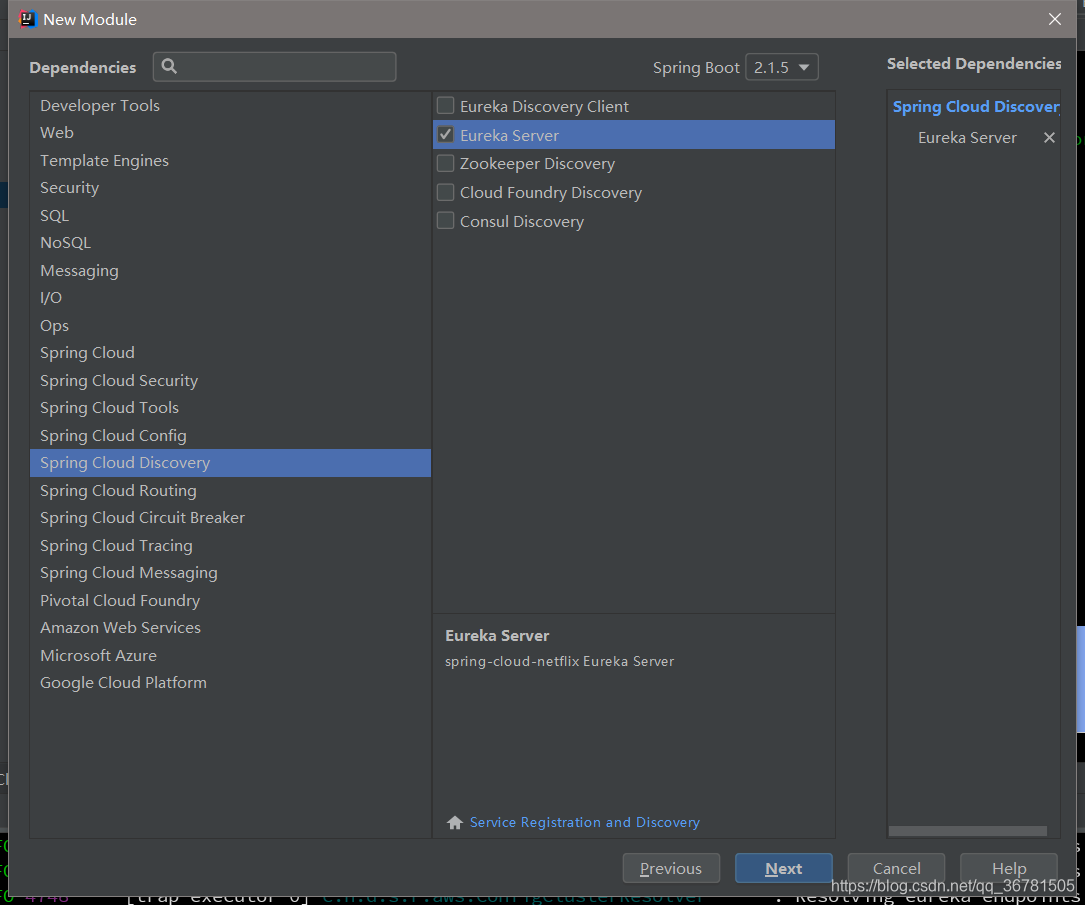Screen dimensions: 1085x905
Task: Select the Spring Cloud Tools category
Action: point(230,408)
